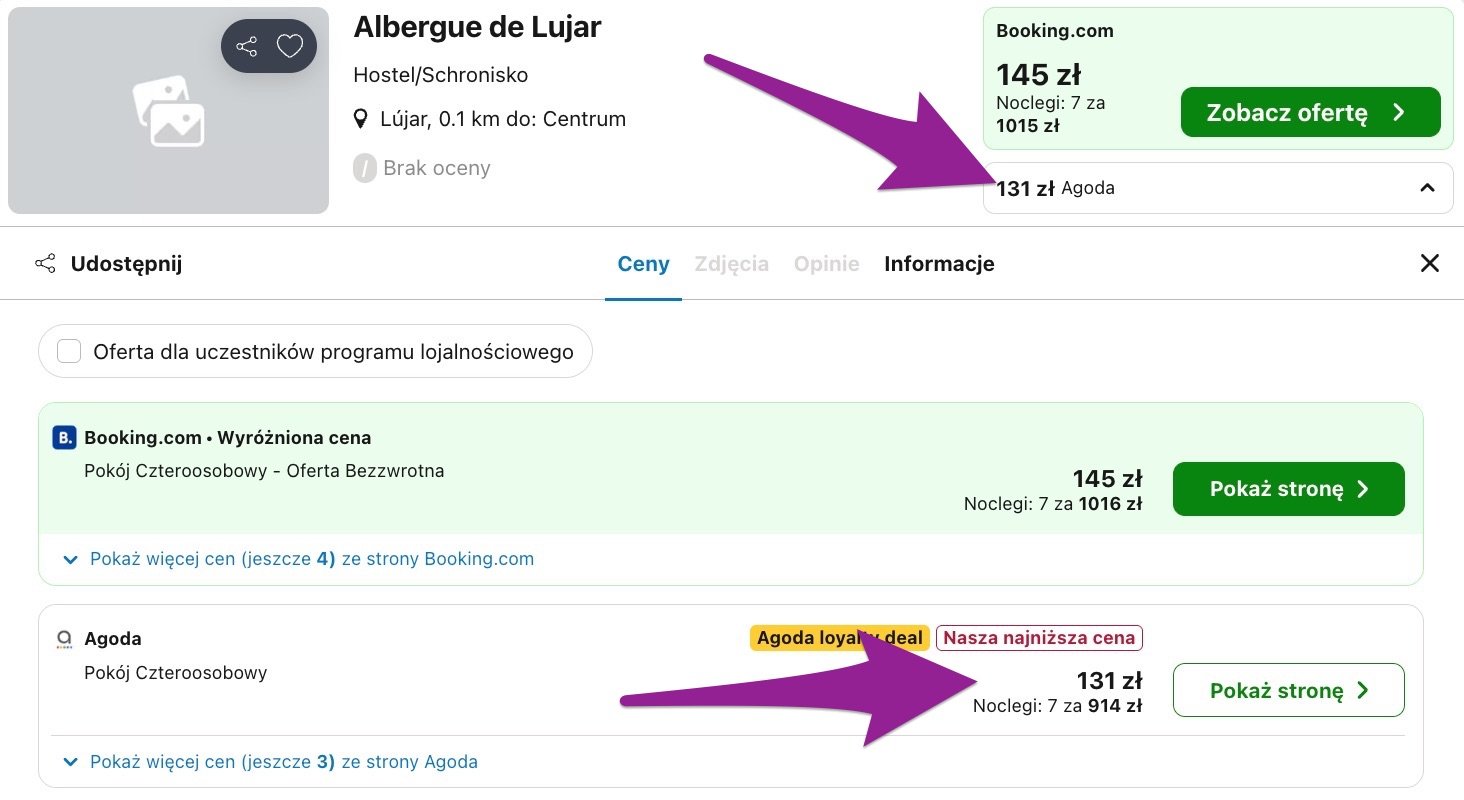Click the Booking.com logo icon
This screenshot has width=1464, height=800.
pyautogui.click(x=64, y=437)
